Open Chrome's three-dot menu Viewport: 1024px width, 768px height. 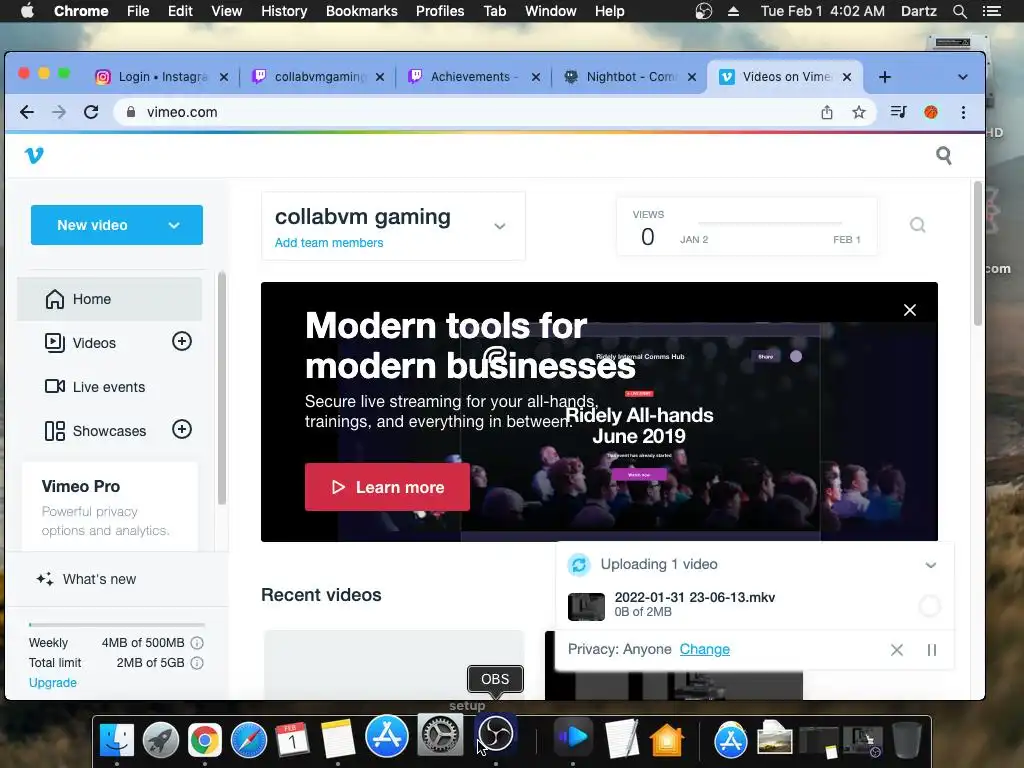tap(963, 112)
